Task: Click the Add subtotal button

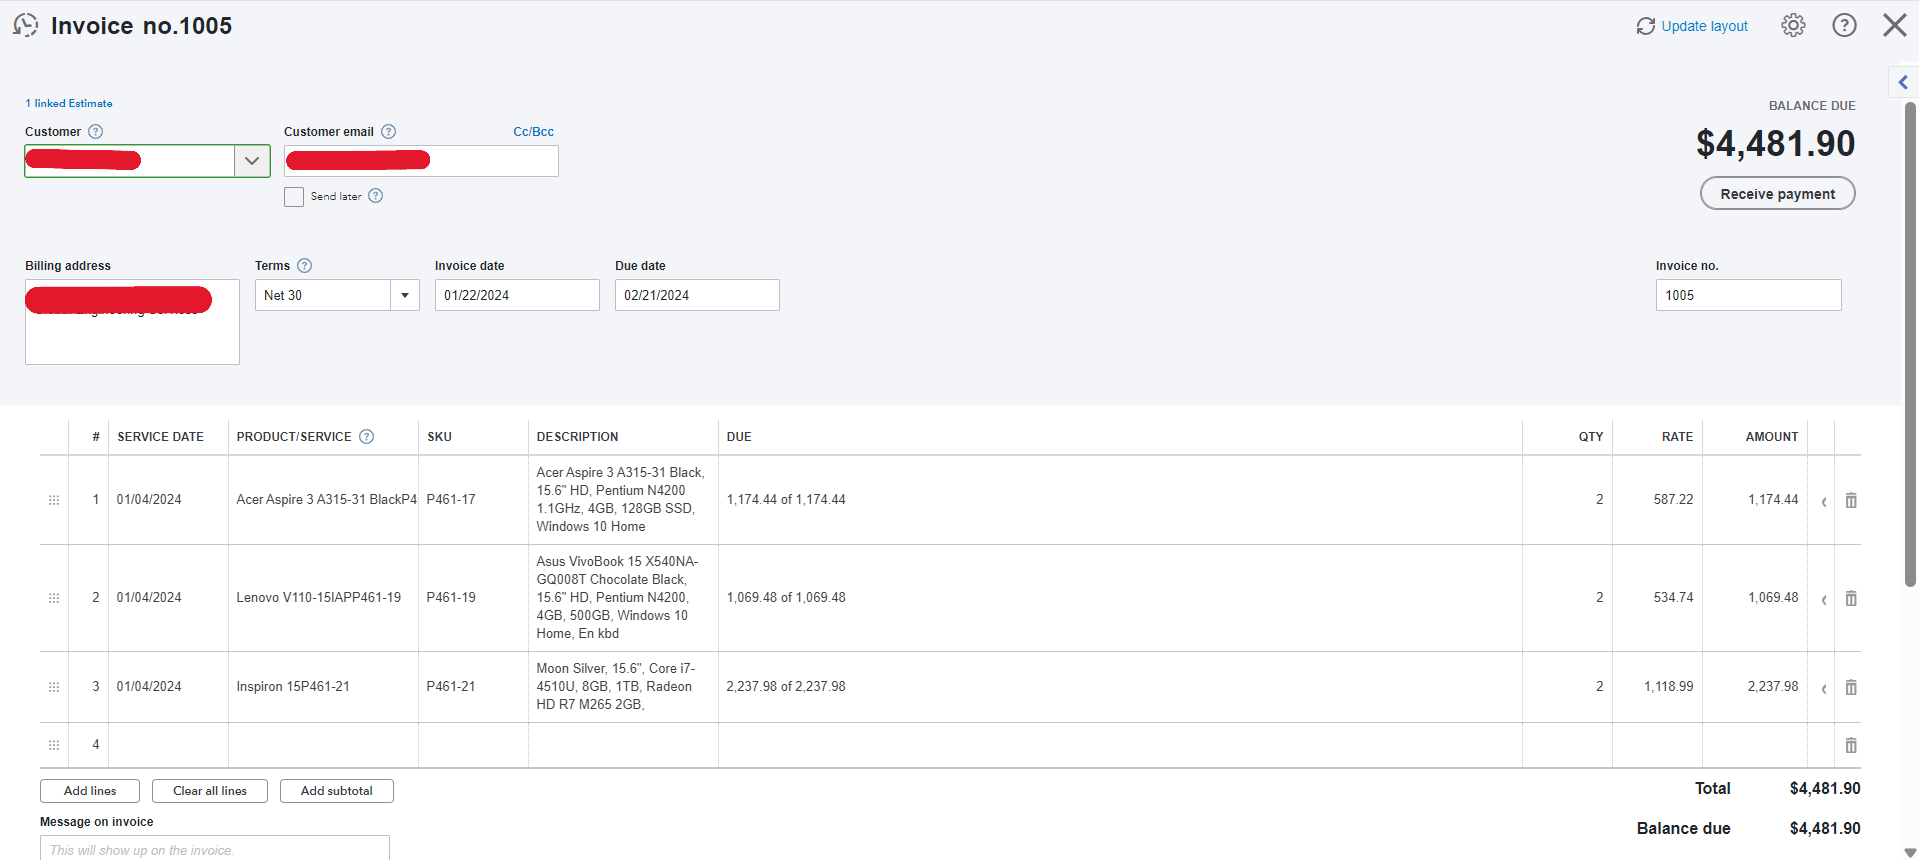Action: point(337,791)
